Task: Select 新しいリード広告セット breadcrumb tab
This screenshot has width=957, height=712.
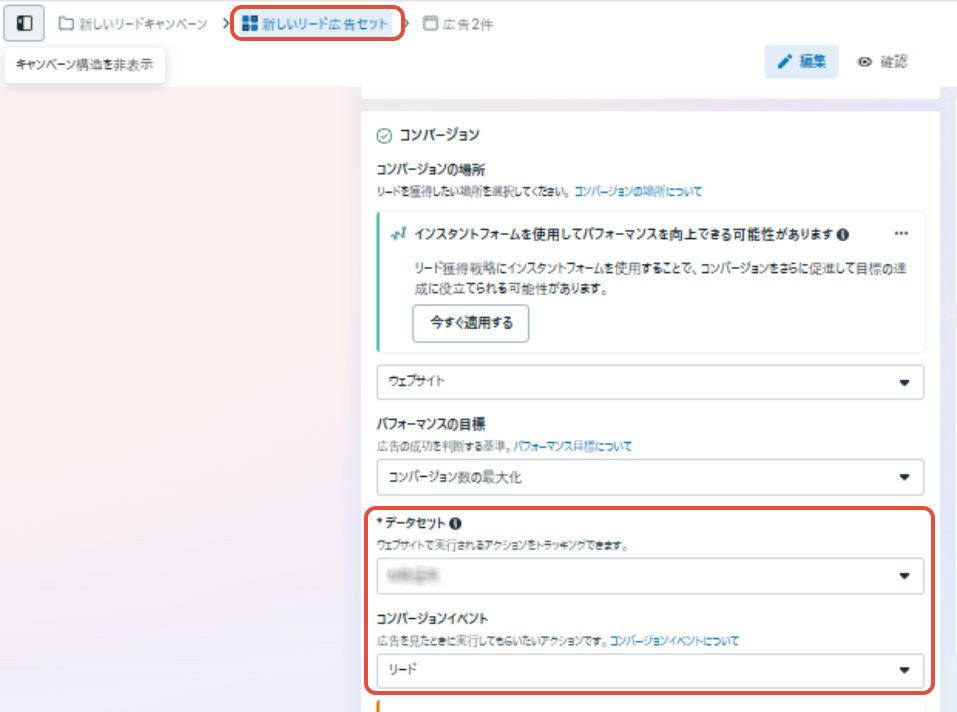Action: click(325, 24)
